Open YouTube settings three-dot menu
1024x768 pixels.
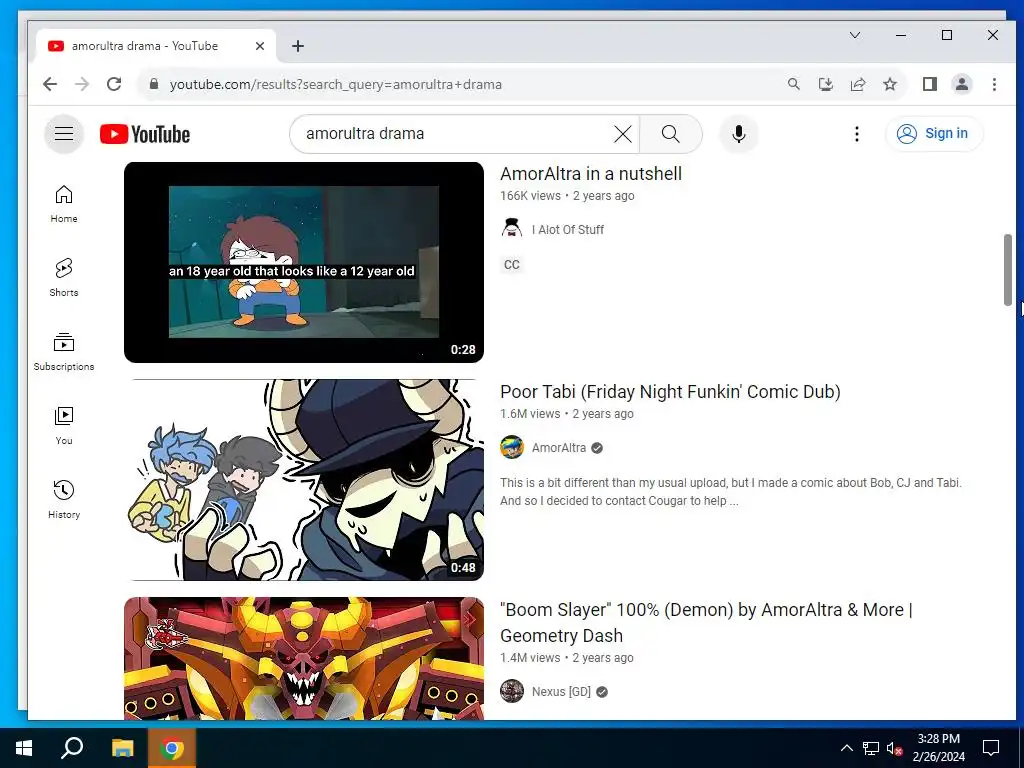point(857,134)
